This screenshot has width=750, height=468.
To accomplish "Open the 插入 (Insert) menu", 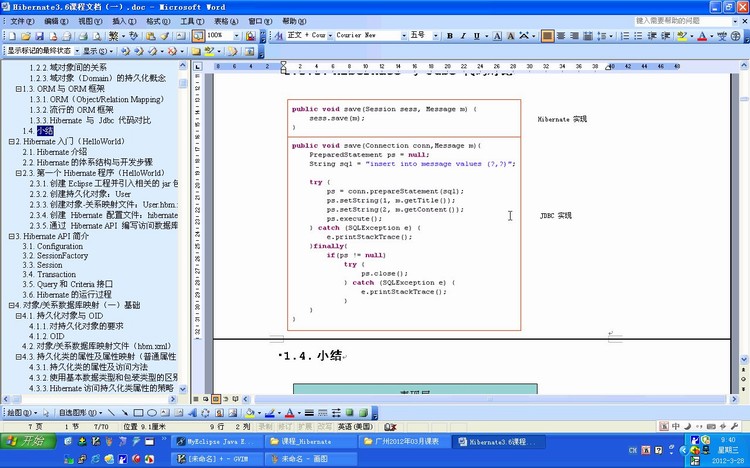I will pyautogui.click(x=124, y=21).
